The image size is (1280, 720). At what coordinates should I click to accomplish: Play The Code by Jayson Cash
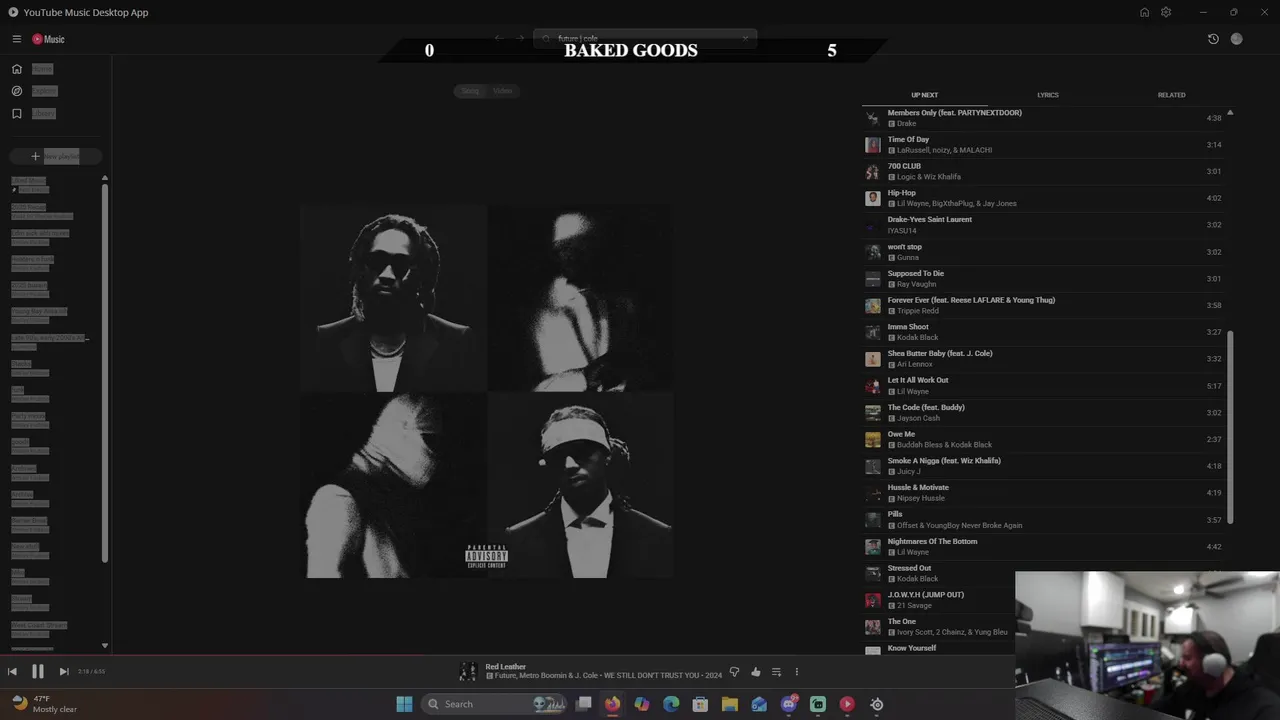[x=1045, y=413]
